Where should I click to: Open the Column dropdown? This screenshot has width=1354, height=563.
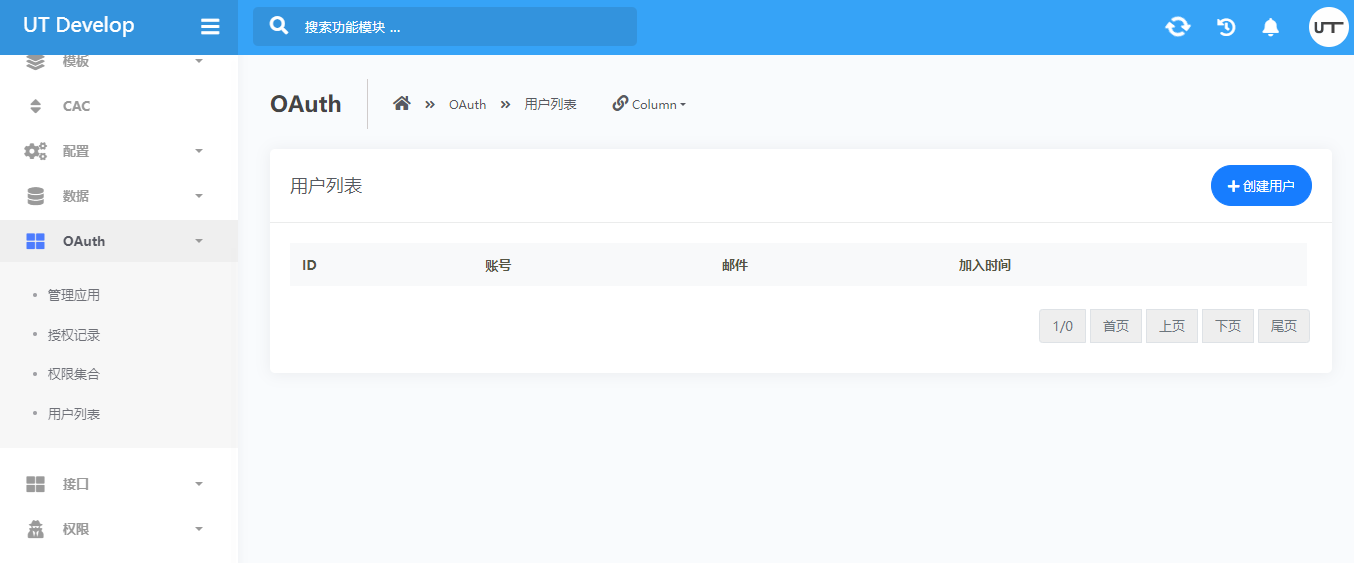point(649,104)
